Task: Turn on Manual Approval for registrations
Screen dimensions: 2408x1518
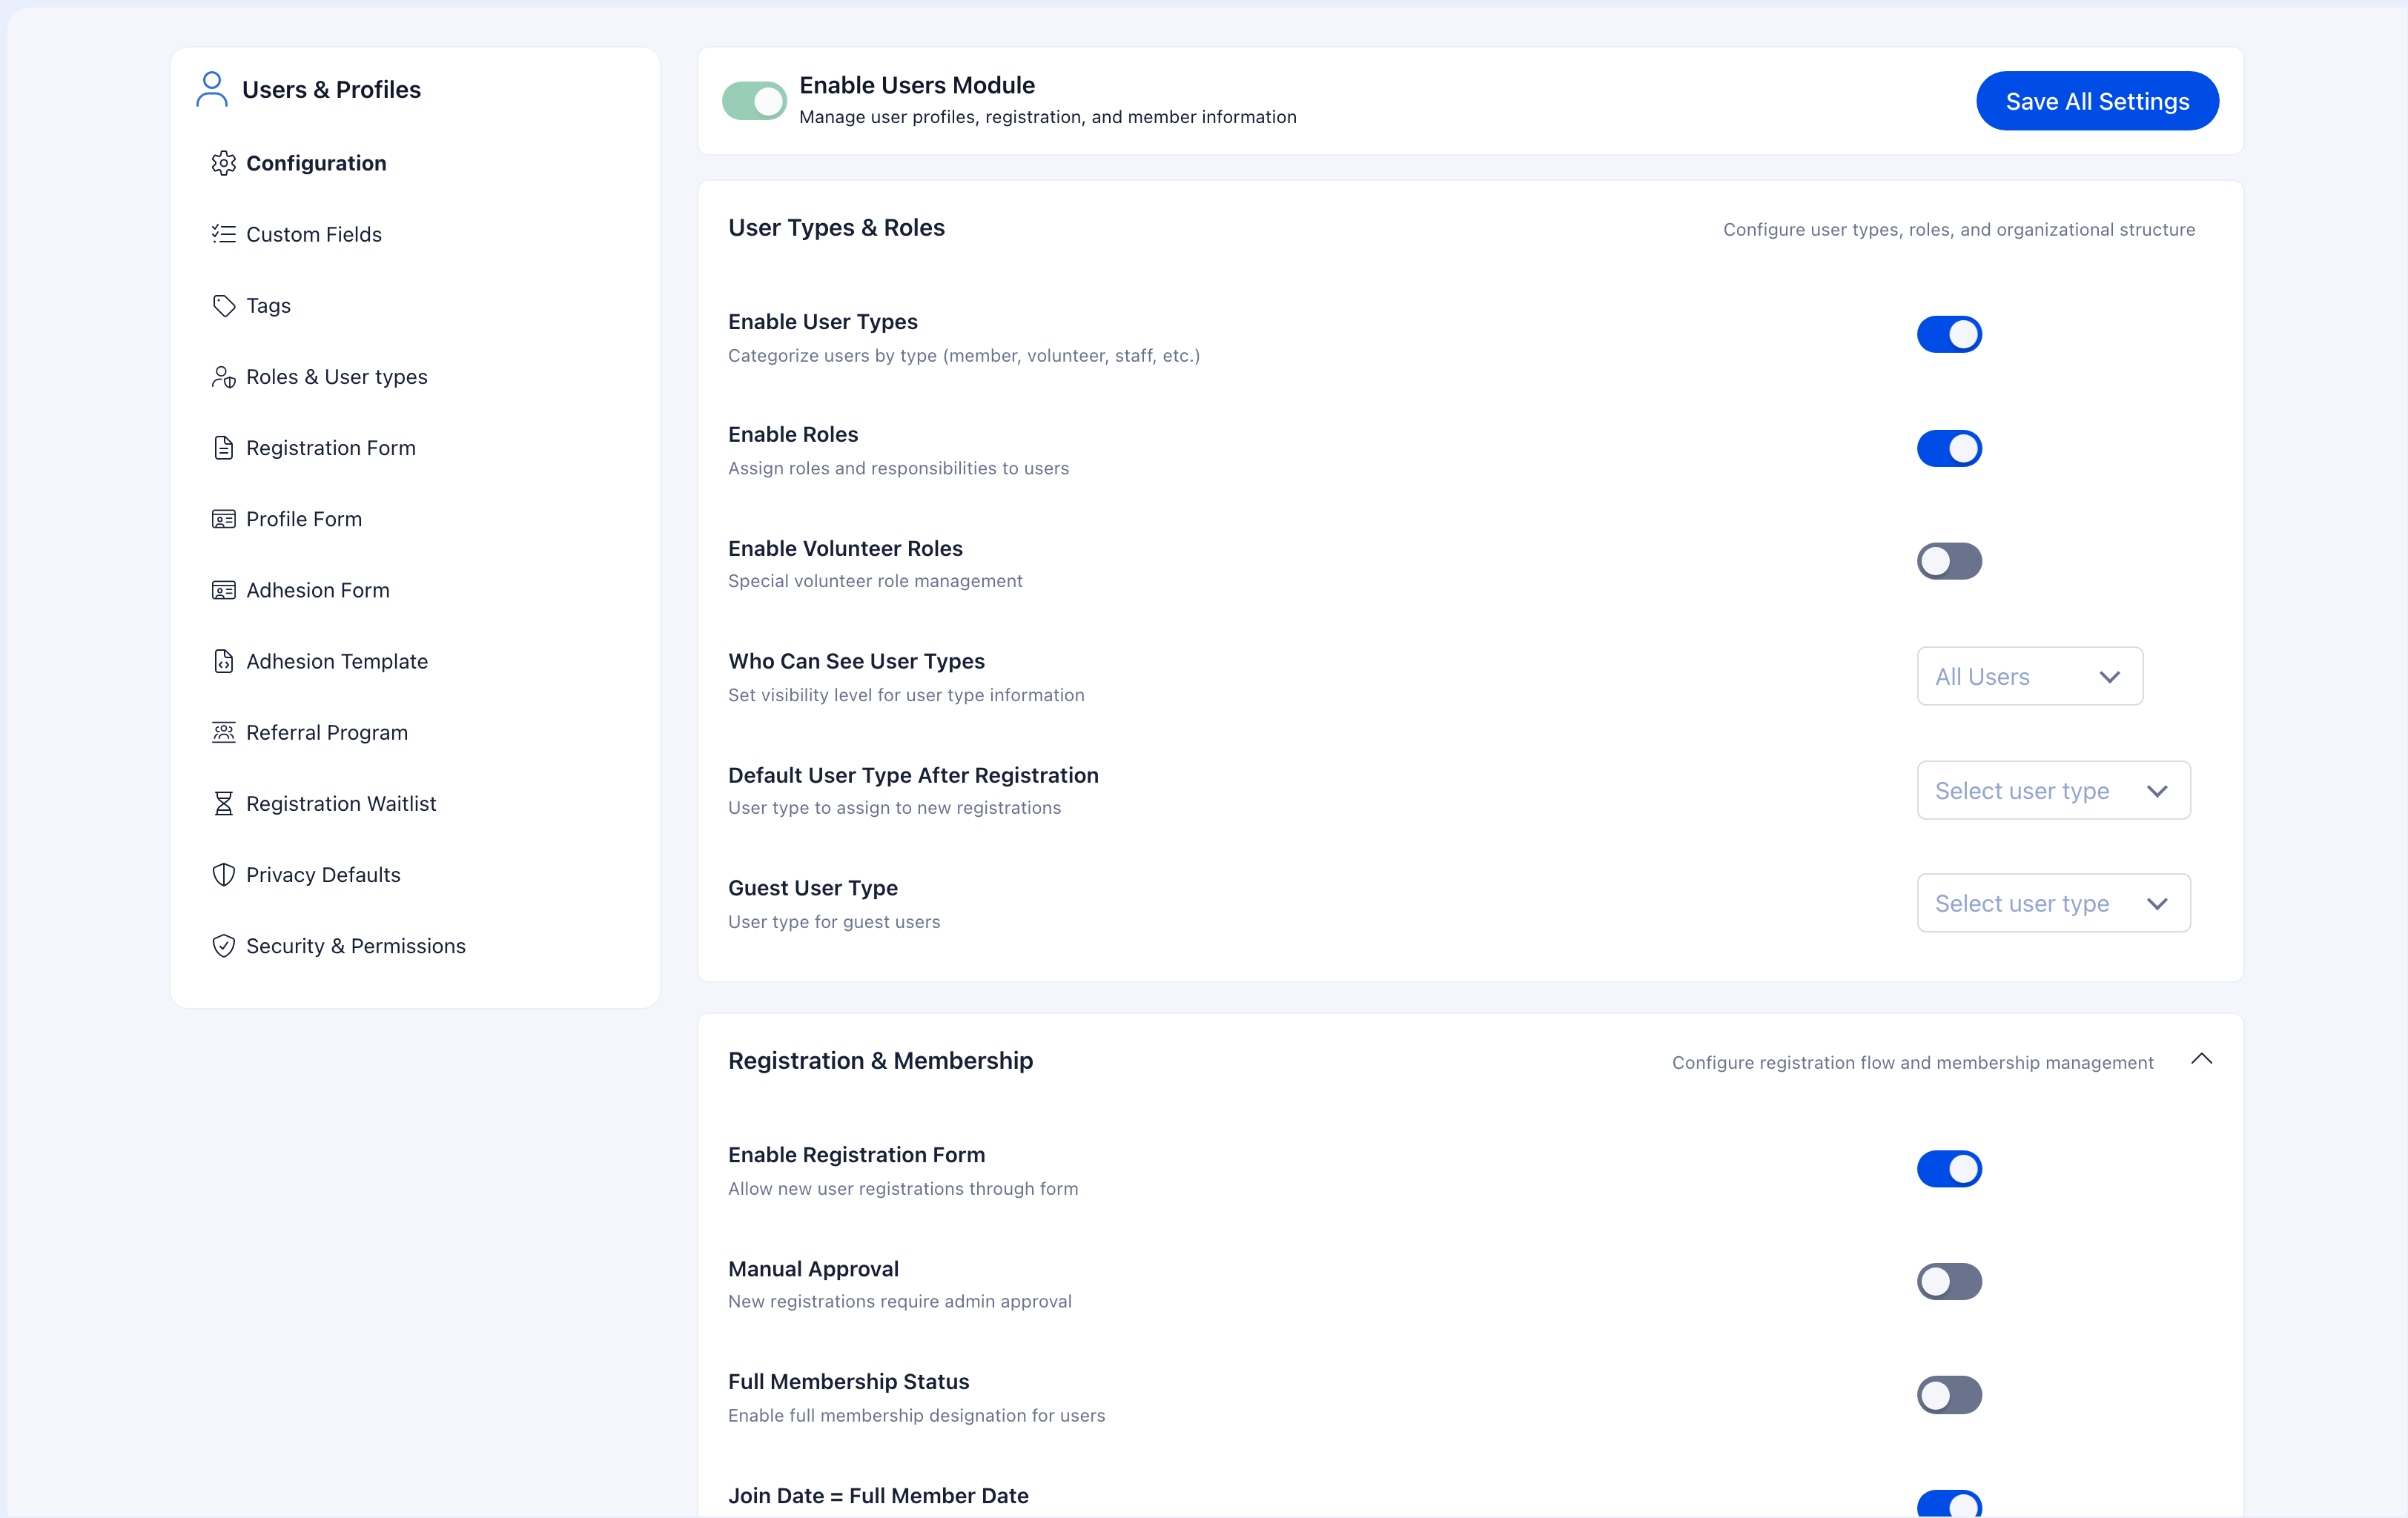Action: [x=1949, y=1281]
